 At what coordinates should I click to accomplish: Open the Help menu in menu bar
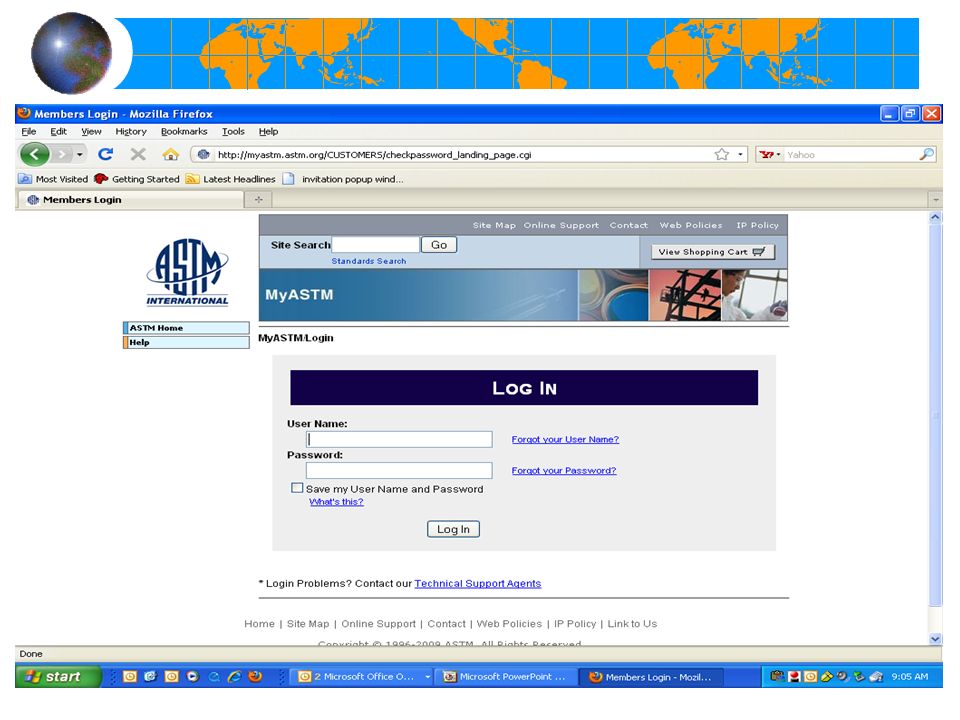268,131
